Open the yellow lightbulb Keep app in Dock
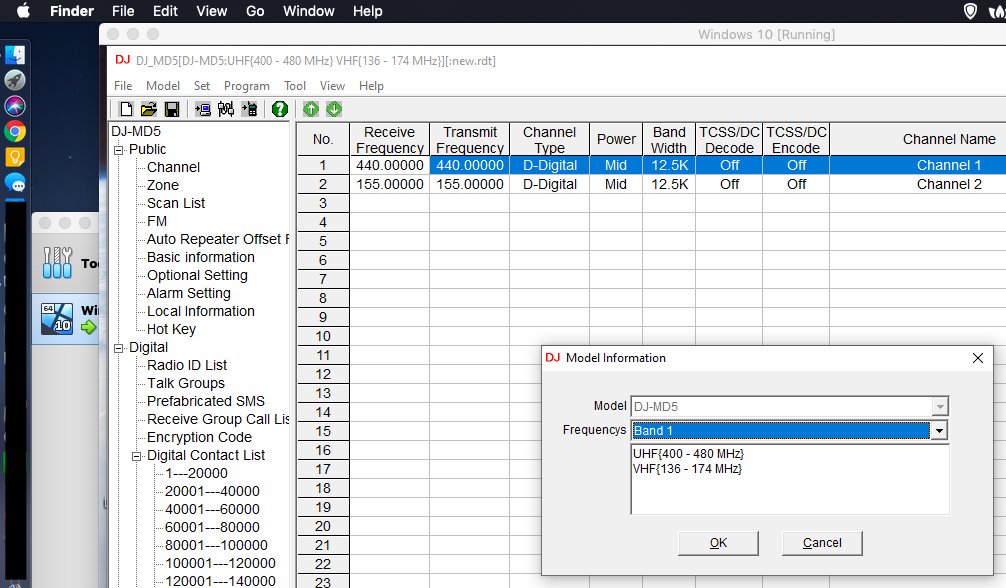Screen dimensions: 1006x588 click(x=15, y=157)
